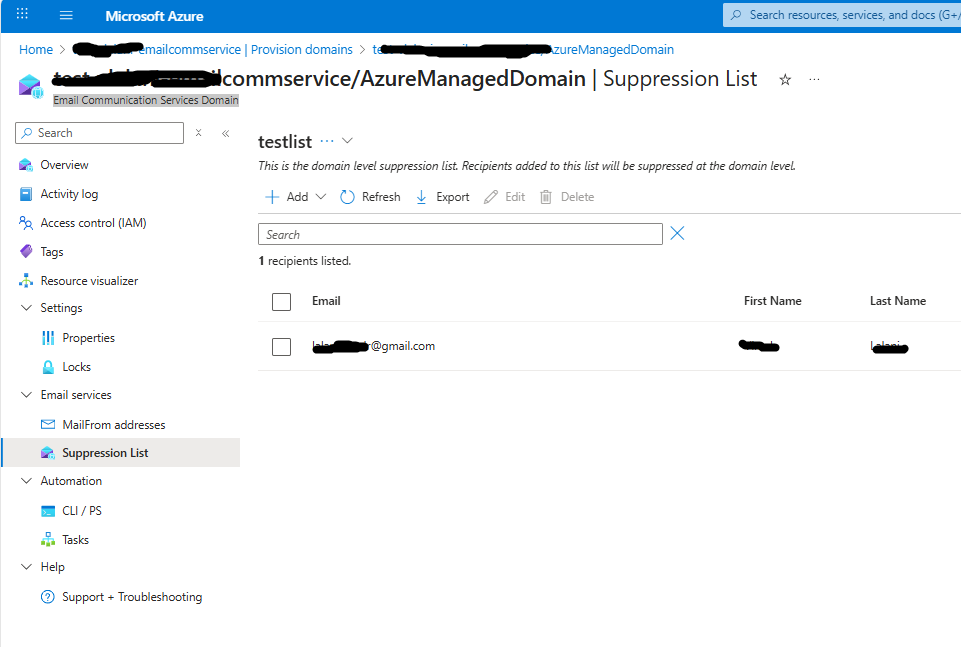Viewport: 961px width, 647px height.
Task: Open the portal hamburger menu
Action: 66,15
